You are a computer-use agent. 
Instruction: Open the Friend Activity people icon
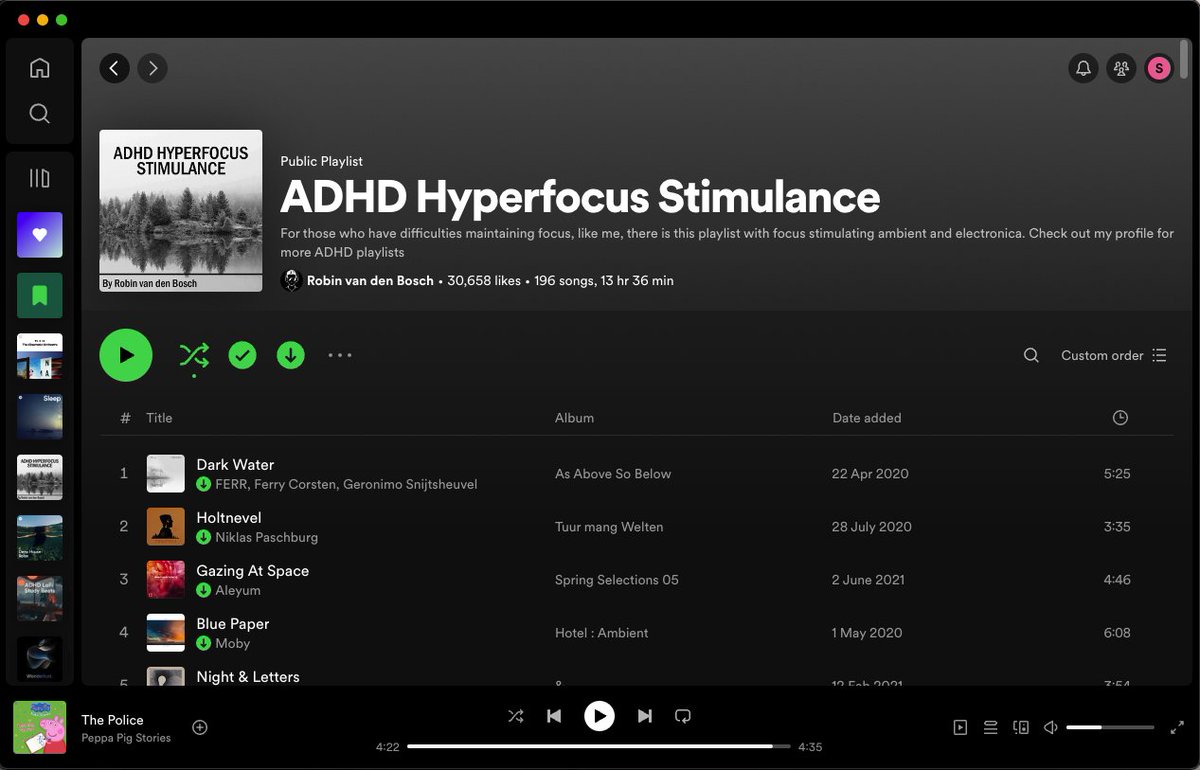pyautogui.click(x=1121, y=68)
